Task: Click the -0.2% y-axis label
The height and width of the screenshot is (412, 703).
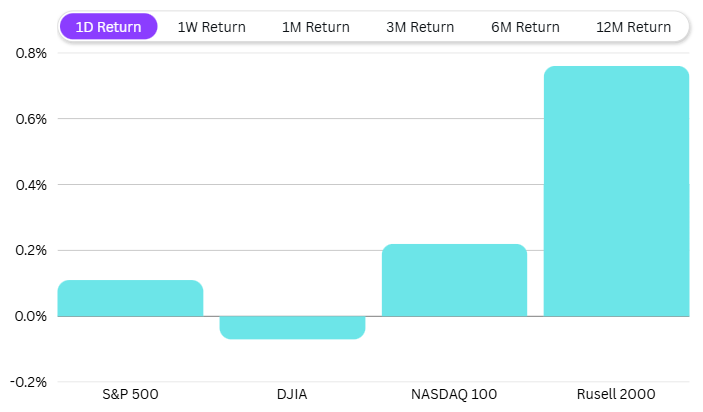Action: tap(28, 382)
